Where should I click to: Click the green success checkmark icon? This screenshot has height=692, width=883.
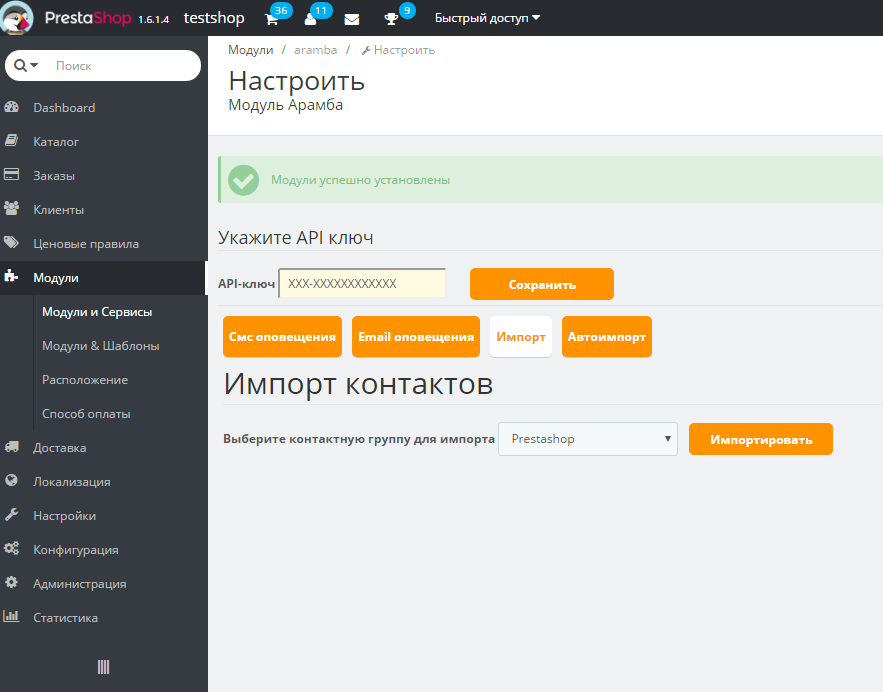pos(243,180)
